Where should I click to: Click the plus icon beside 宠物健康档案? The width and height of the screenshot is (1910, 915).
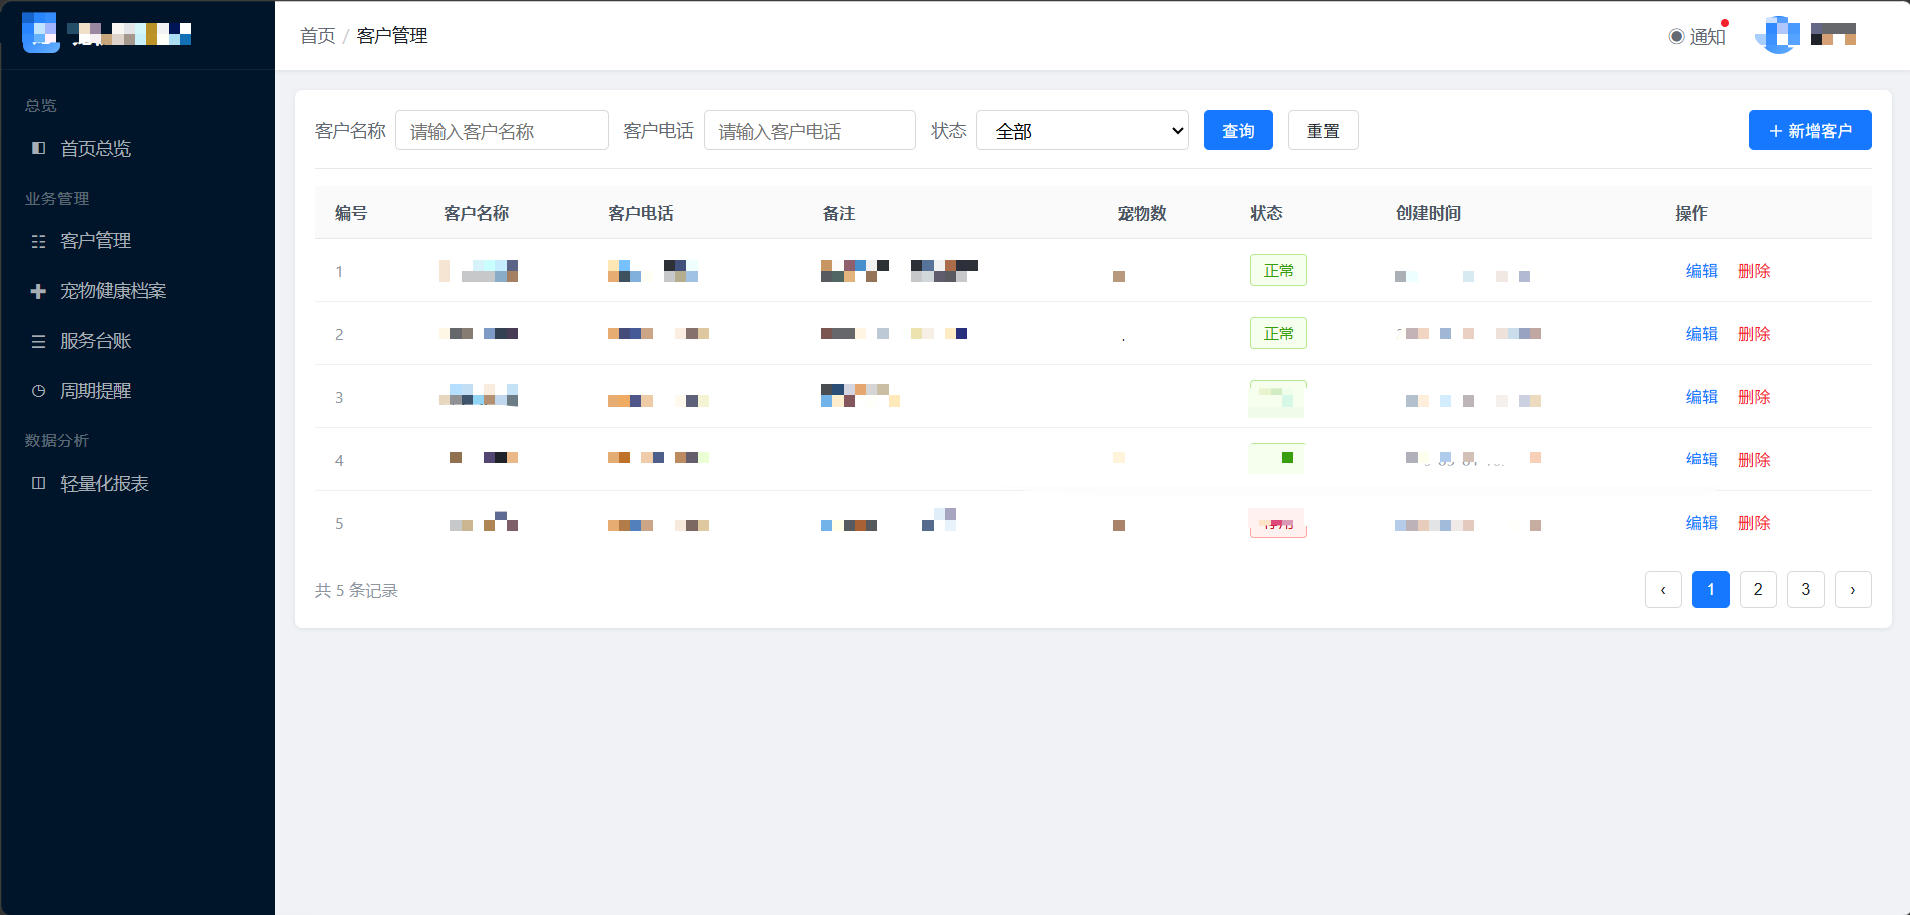[x=38, y=291]
